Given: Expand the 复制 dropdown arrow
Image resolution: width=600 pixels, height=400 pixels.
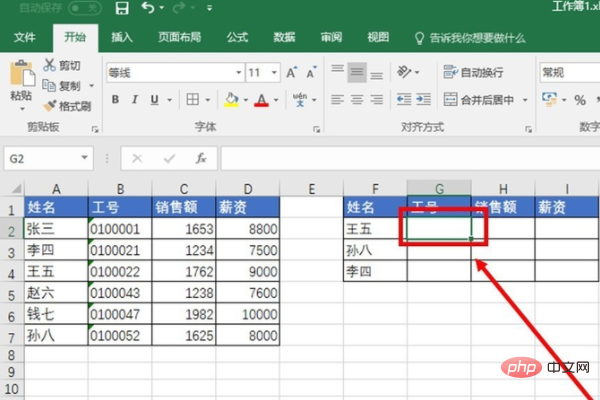Looking at the screenshot, I should pyautogui.click(x=92, y=86).
